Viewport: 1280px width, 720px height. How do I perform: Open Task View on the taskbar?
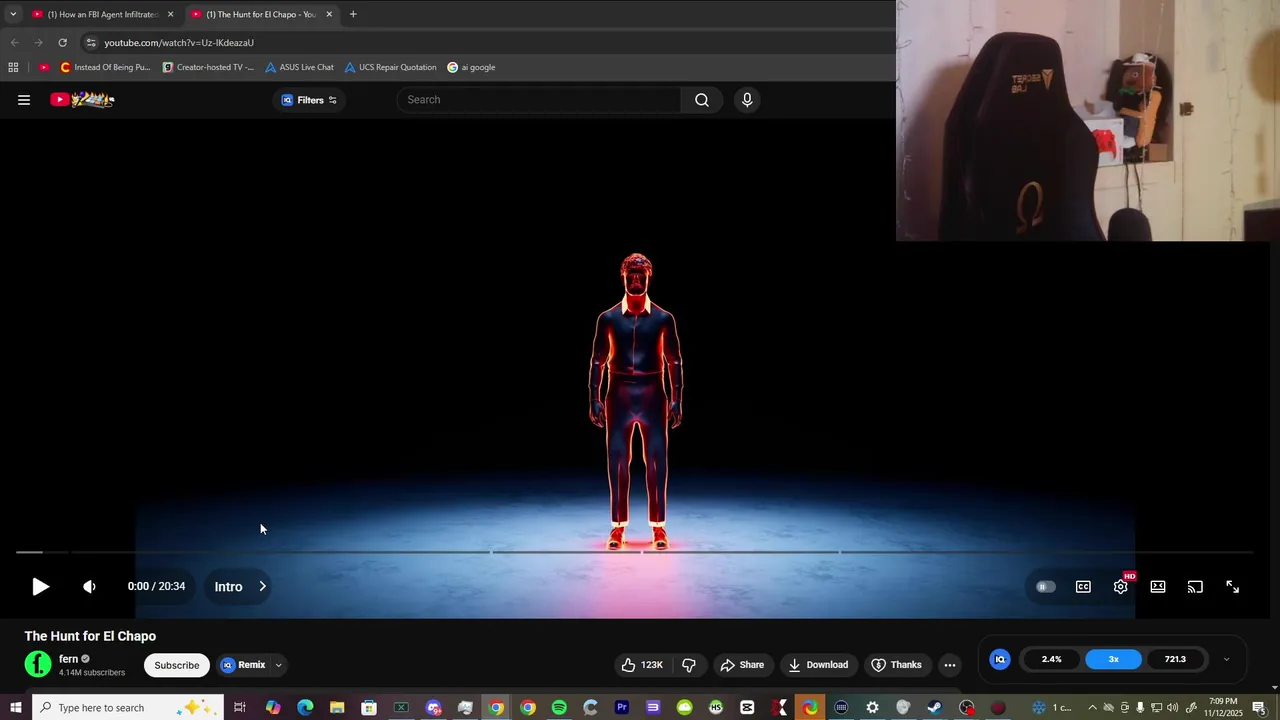240,708
